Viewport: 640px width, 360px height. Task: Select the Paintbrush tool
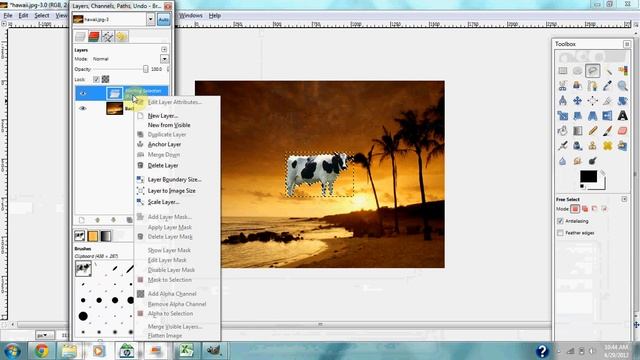click(608, 131)
